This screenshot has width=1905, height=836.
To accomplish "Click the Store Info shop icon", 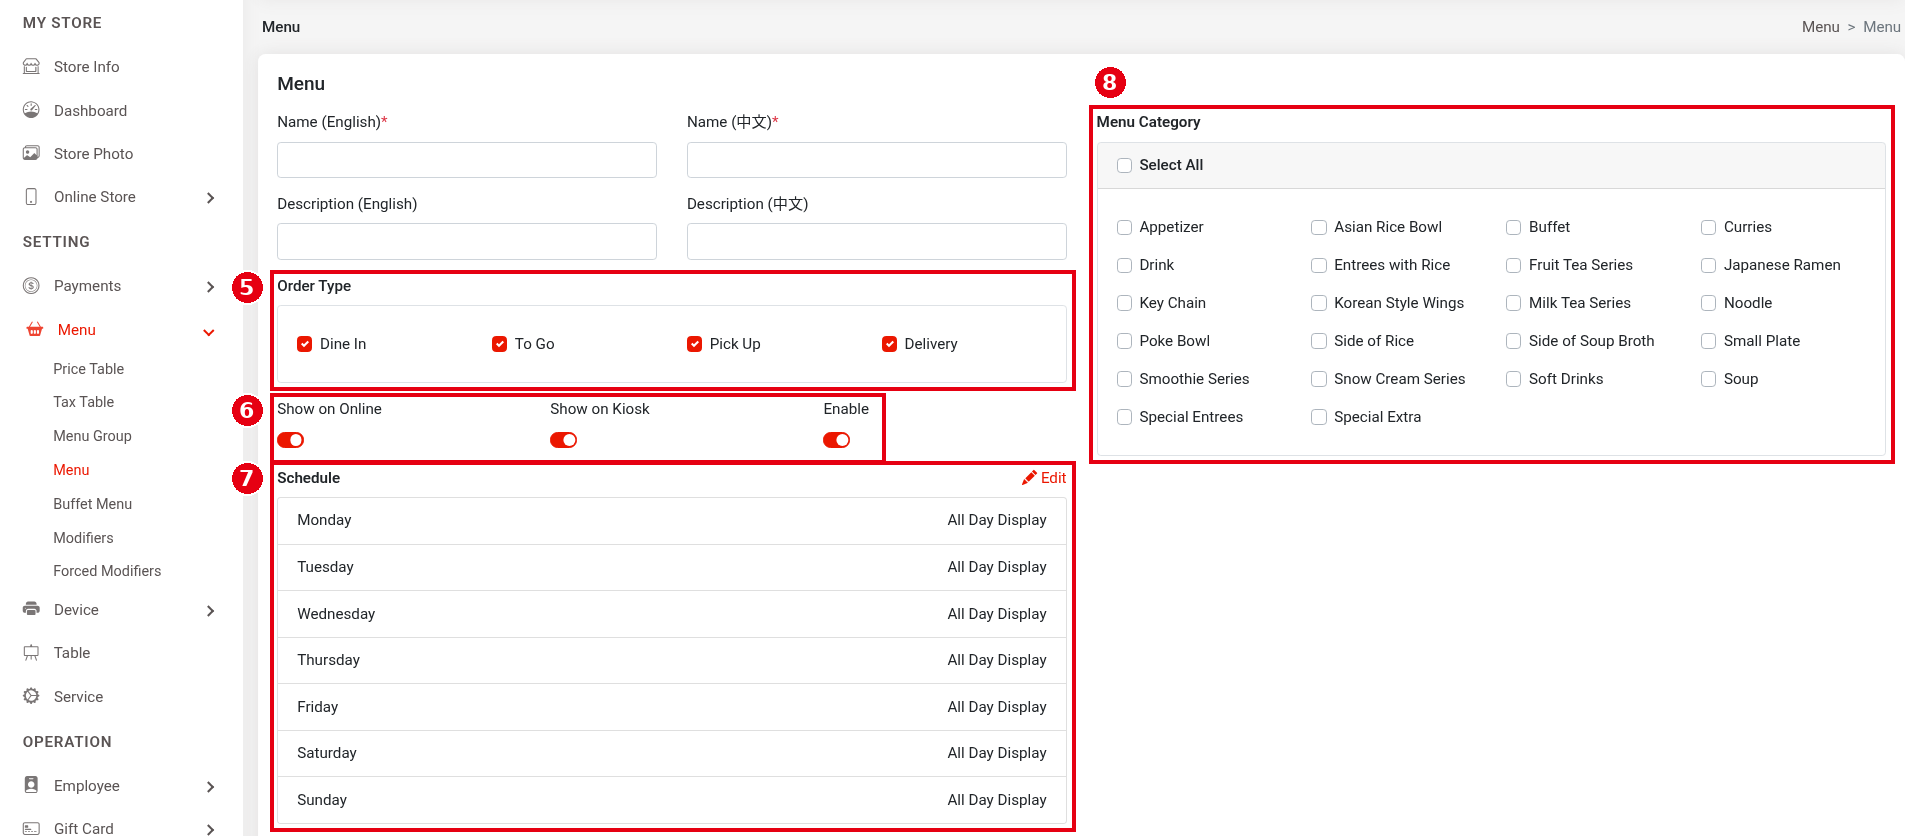I will [32, 67].
